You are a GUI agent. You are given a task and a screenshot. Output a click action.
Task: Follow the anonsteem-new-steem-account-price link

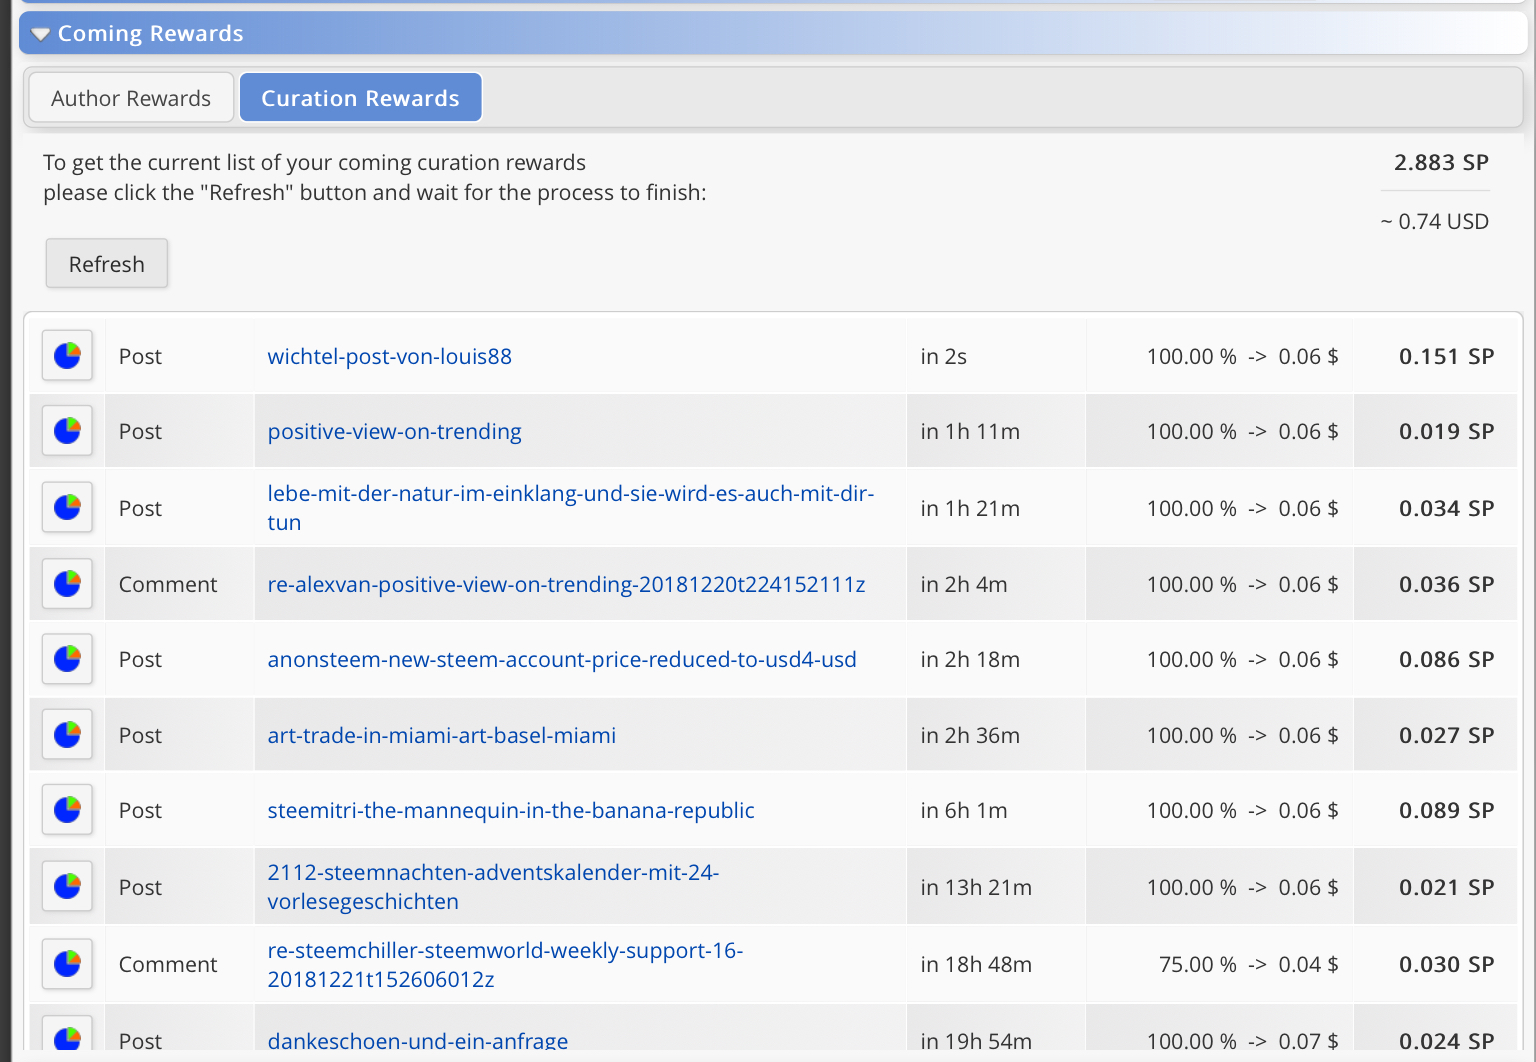pyautogui.click(x=562, y=659)
